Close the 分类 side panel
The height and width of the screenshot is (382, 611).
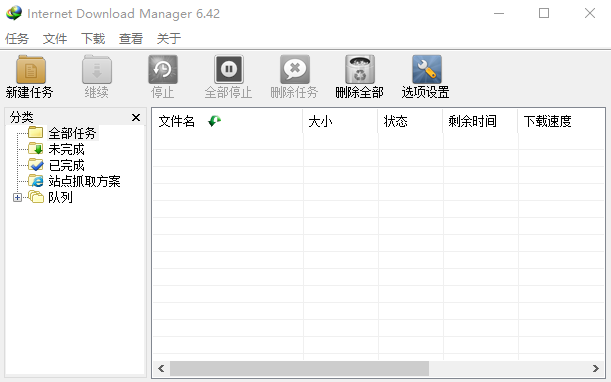tap(136, 117)
